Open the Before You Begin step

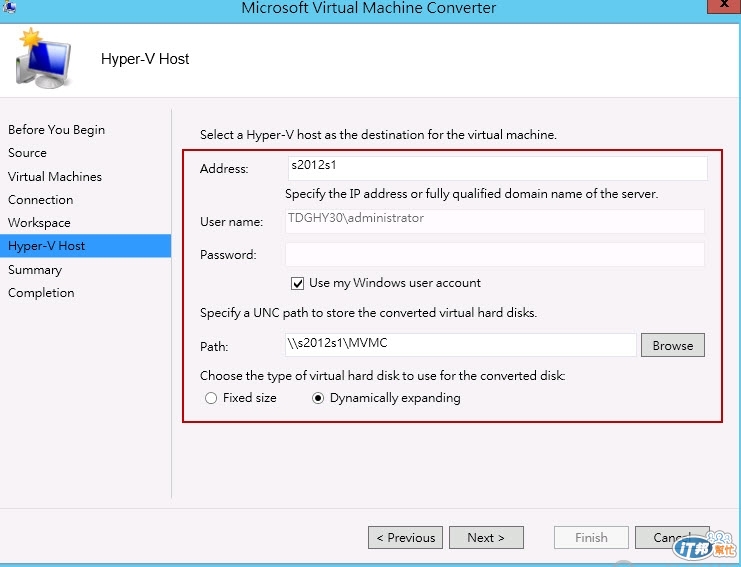pyautogui.click(x=57, y=130)
